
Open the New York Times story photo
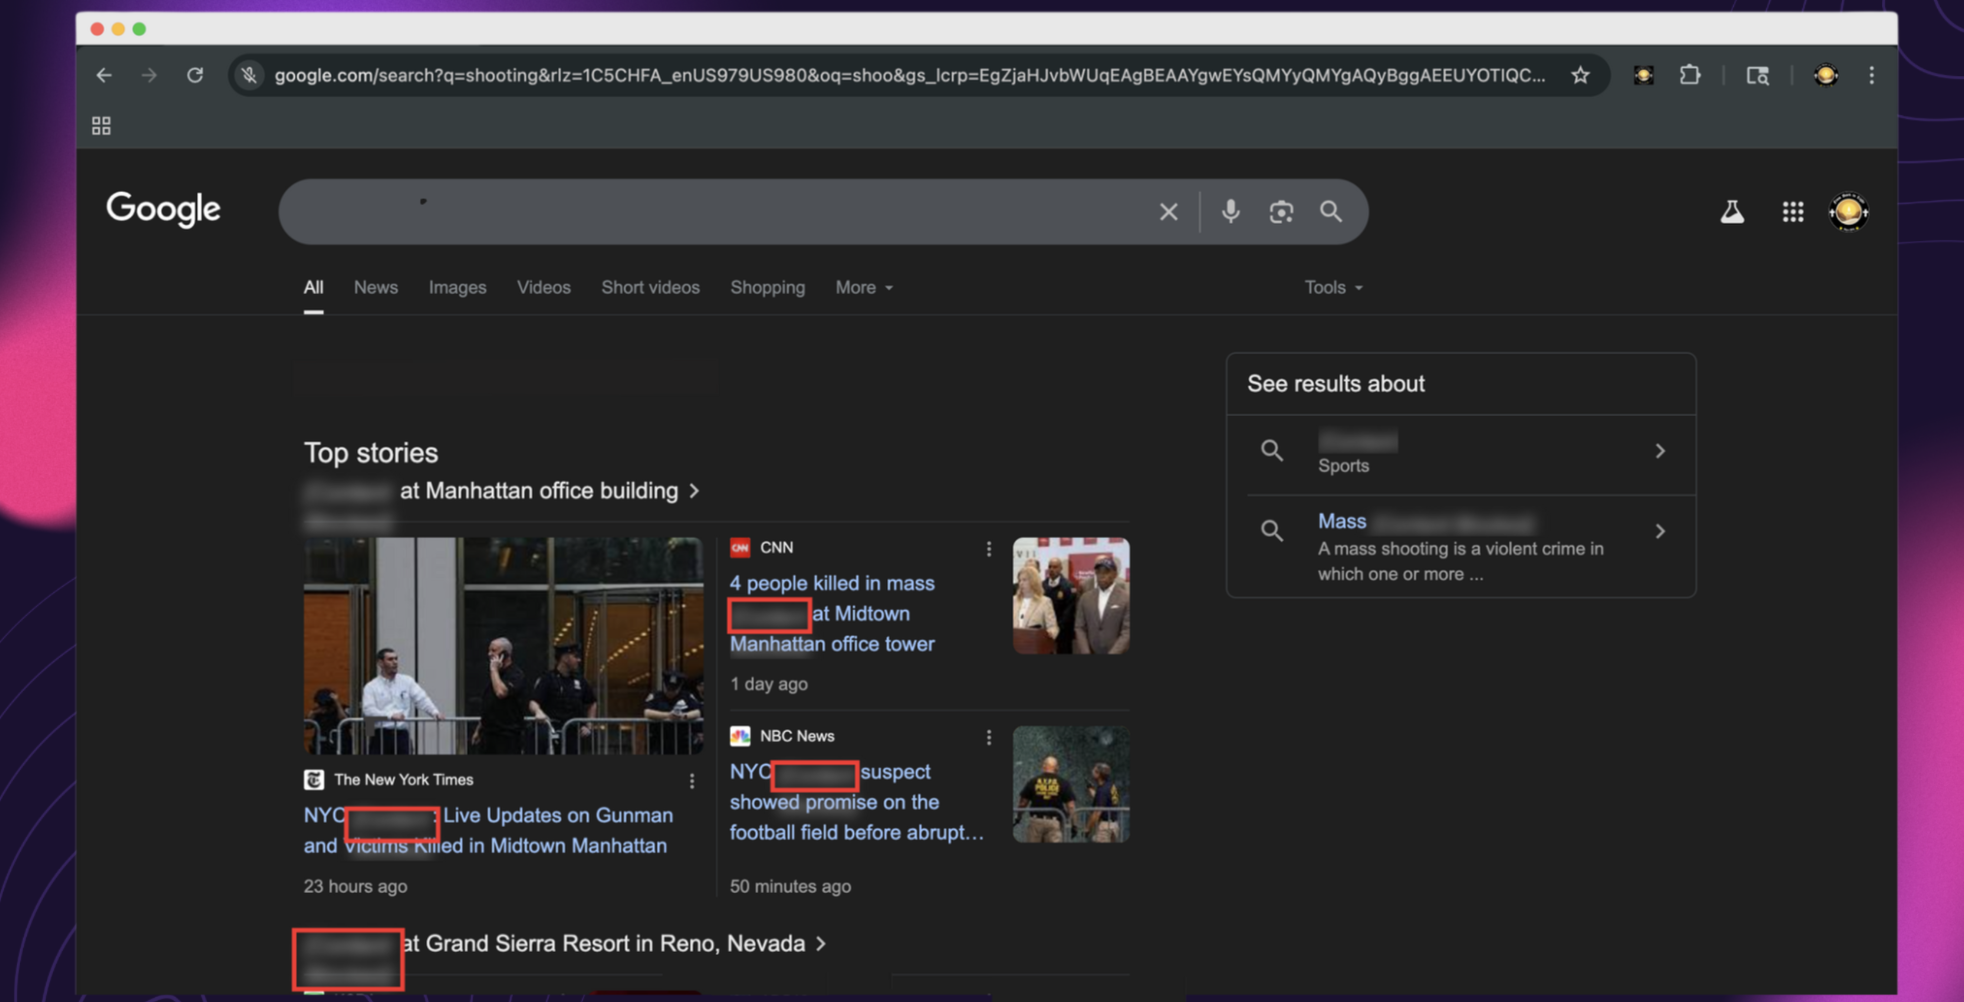pyautogui.click(x=503, y=646)
